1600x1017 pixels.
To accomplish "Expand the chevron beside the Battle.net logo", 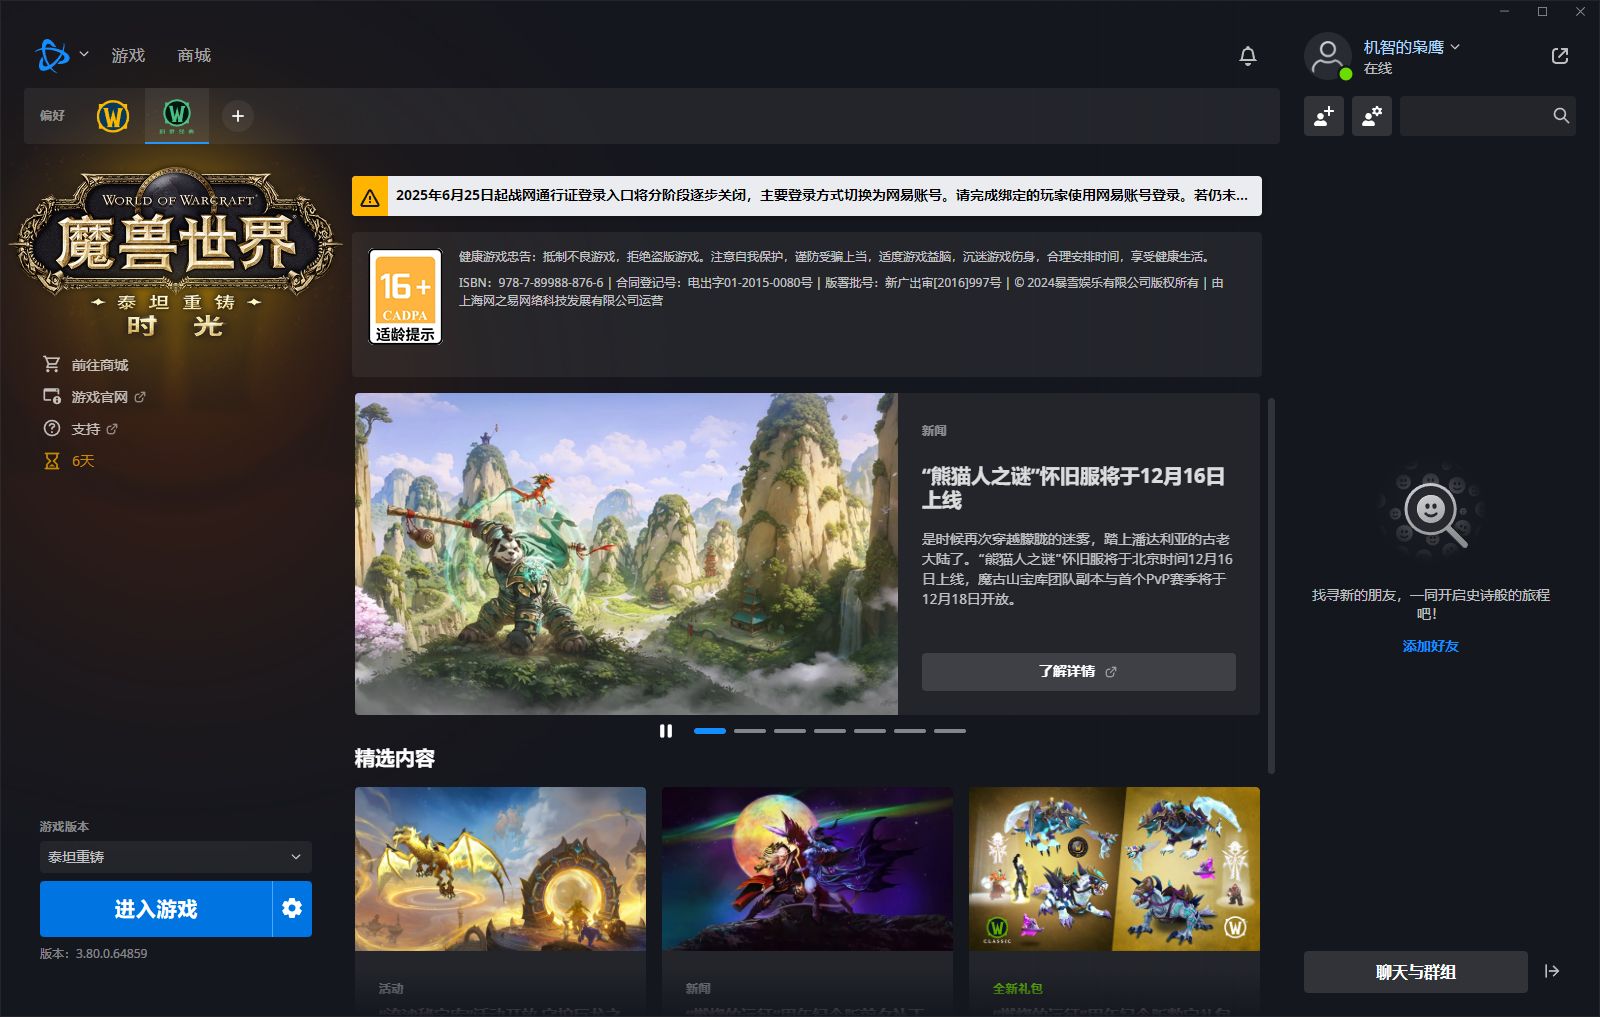I will 84,54.
